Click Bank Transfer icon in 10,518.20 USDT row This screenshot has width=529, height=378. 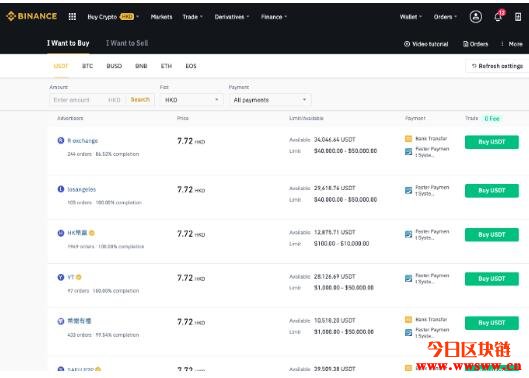point(408,319)
